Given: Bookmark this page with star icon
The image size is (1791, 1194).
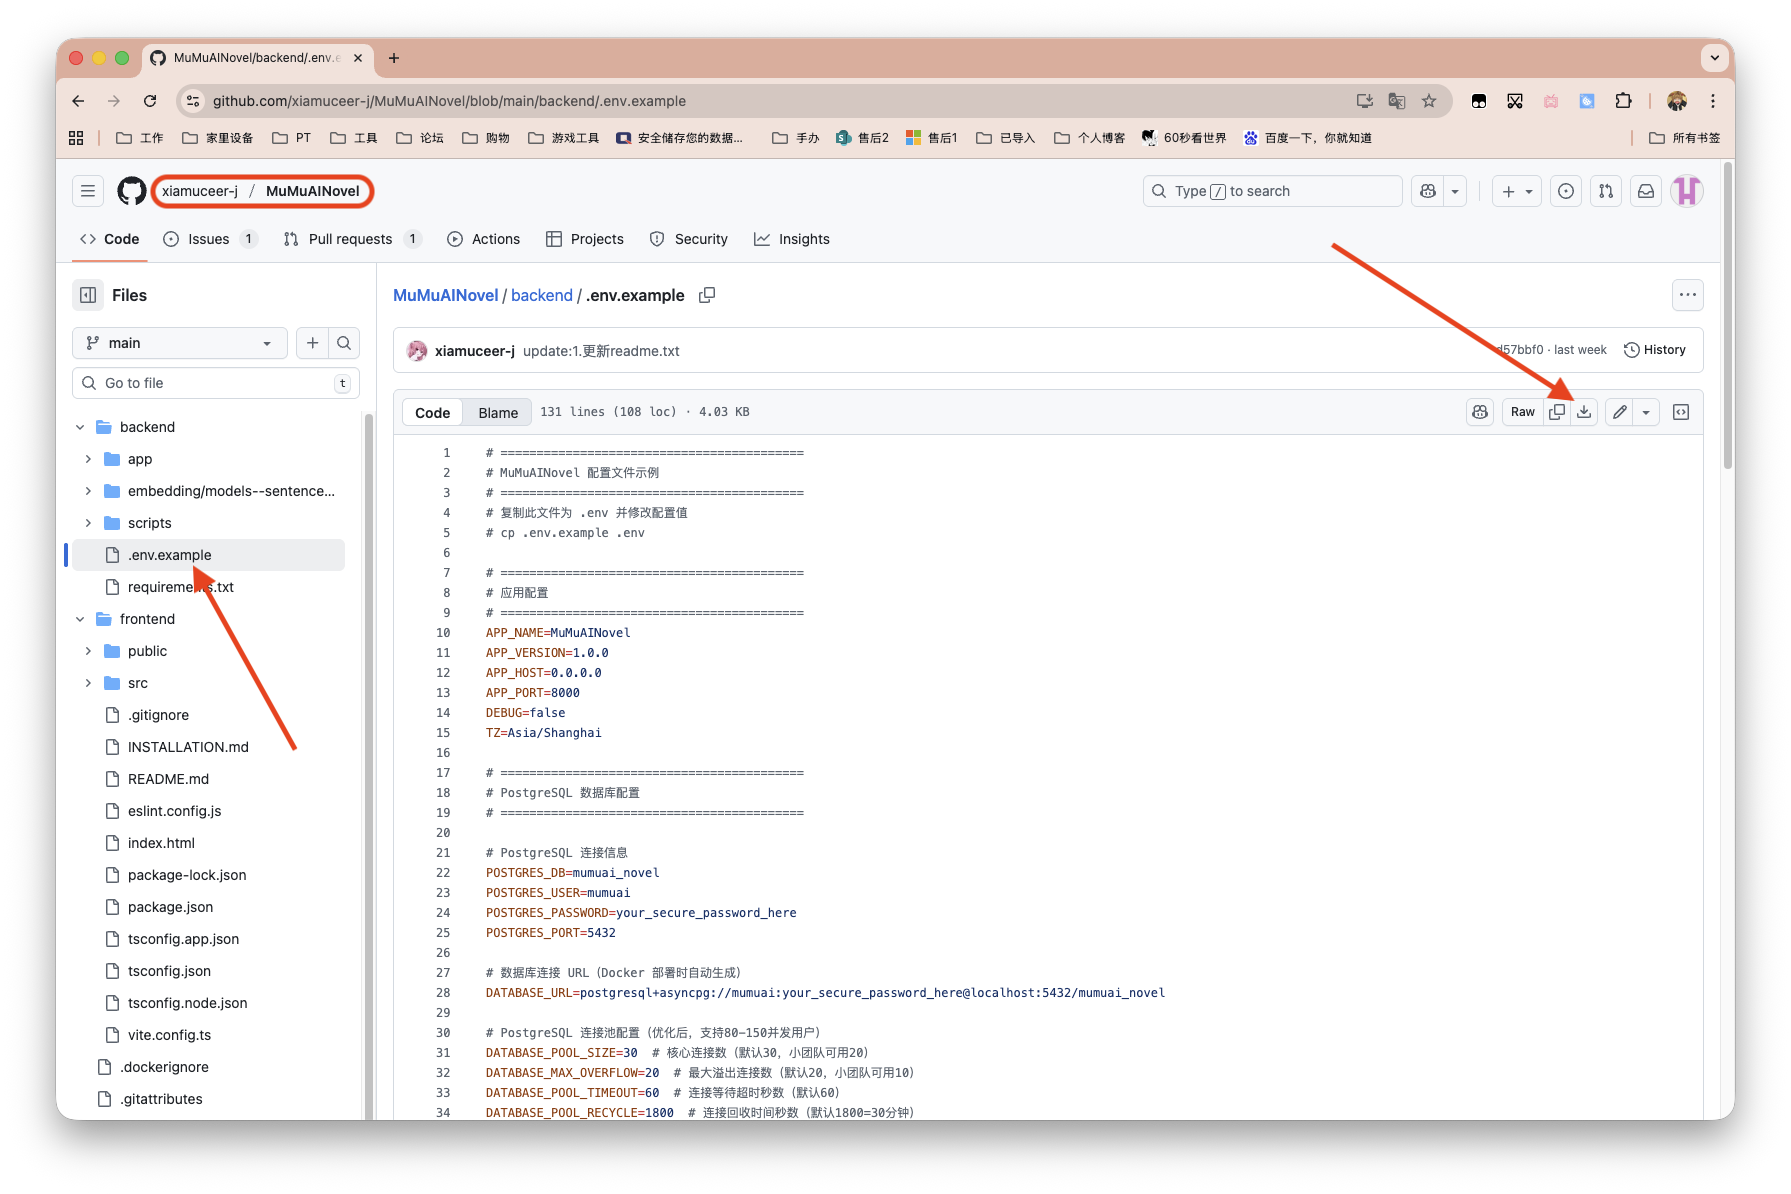Looking at the screenshot, I should (1429, 101).
